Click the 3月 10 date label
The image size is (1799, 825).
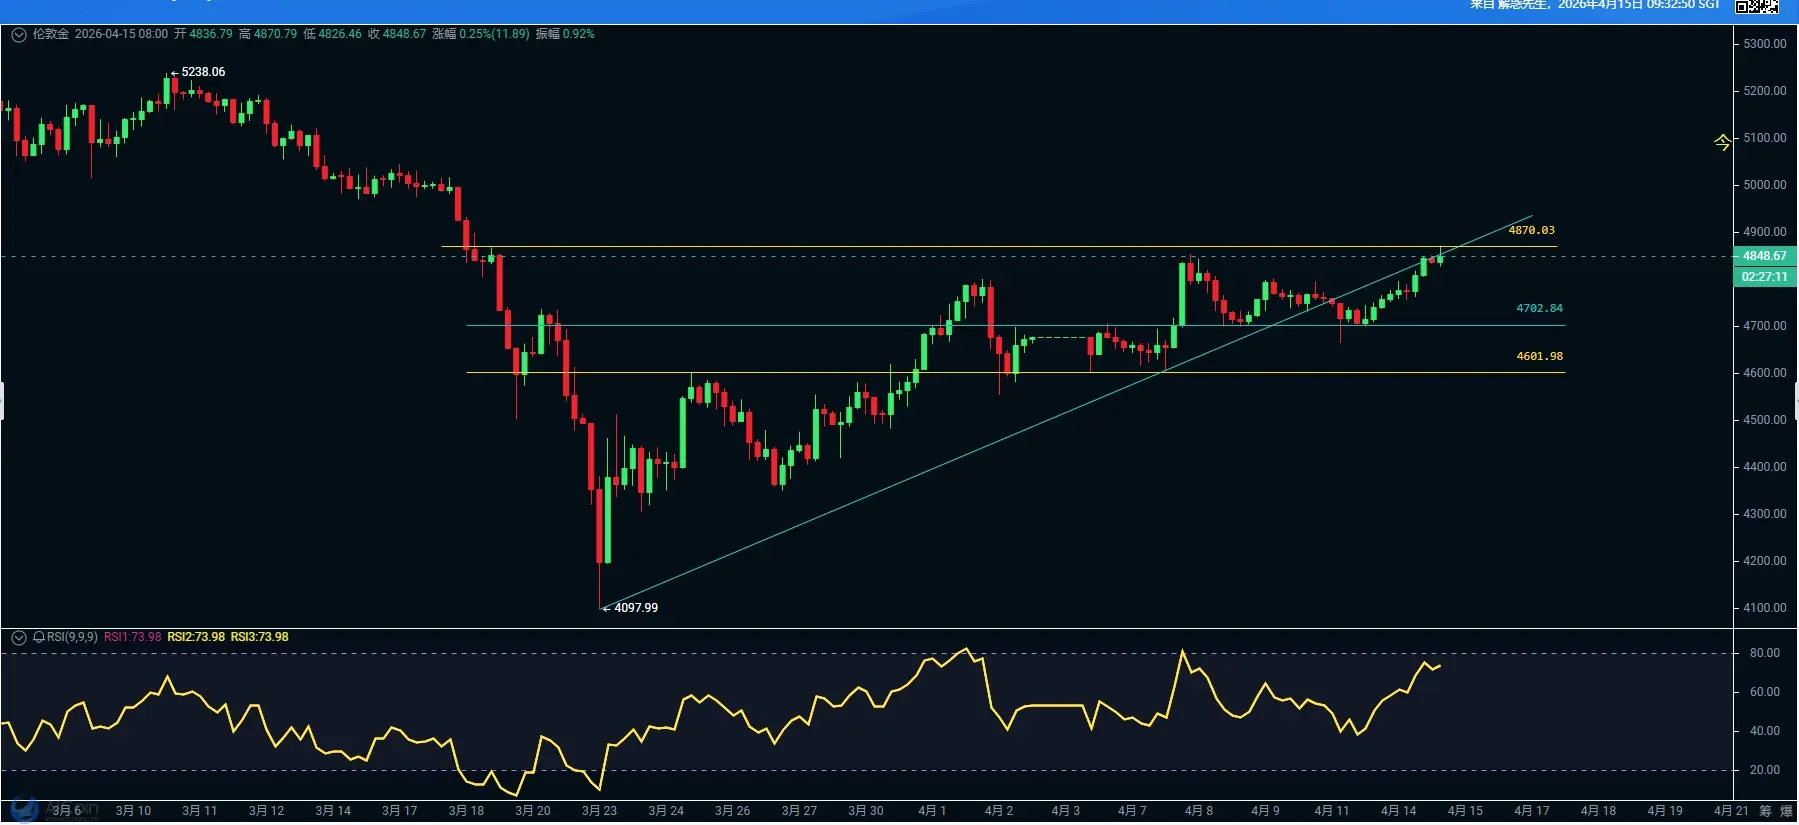(133, 811)
